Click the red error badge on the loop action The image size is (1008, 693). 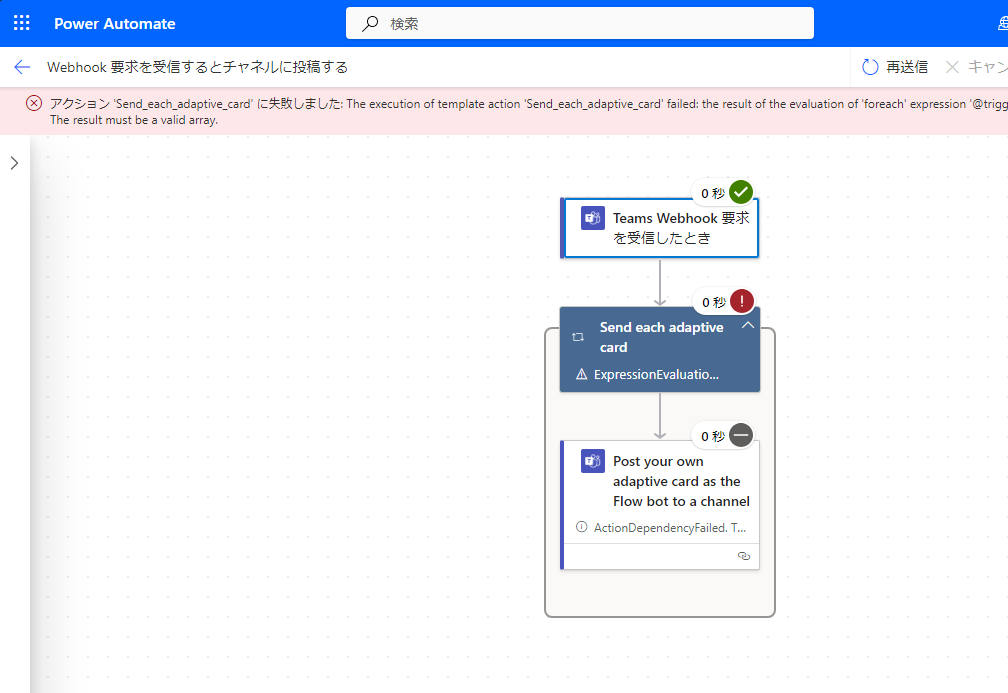click(741, 301)
